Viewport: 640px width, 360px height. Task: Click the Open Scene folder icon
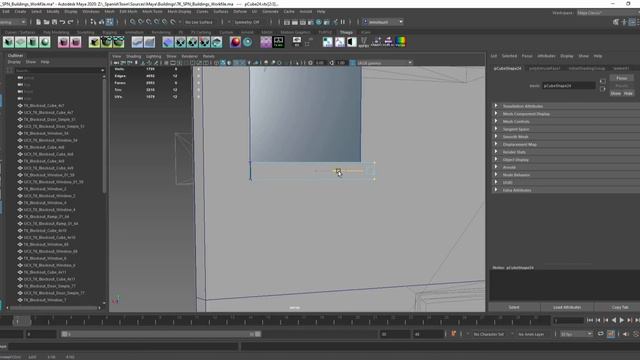46,22
